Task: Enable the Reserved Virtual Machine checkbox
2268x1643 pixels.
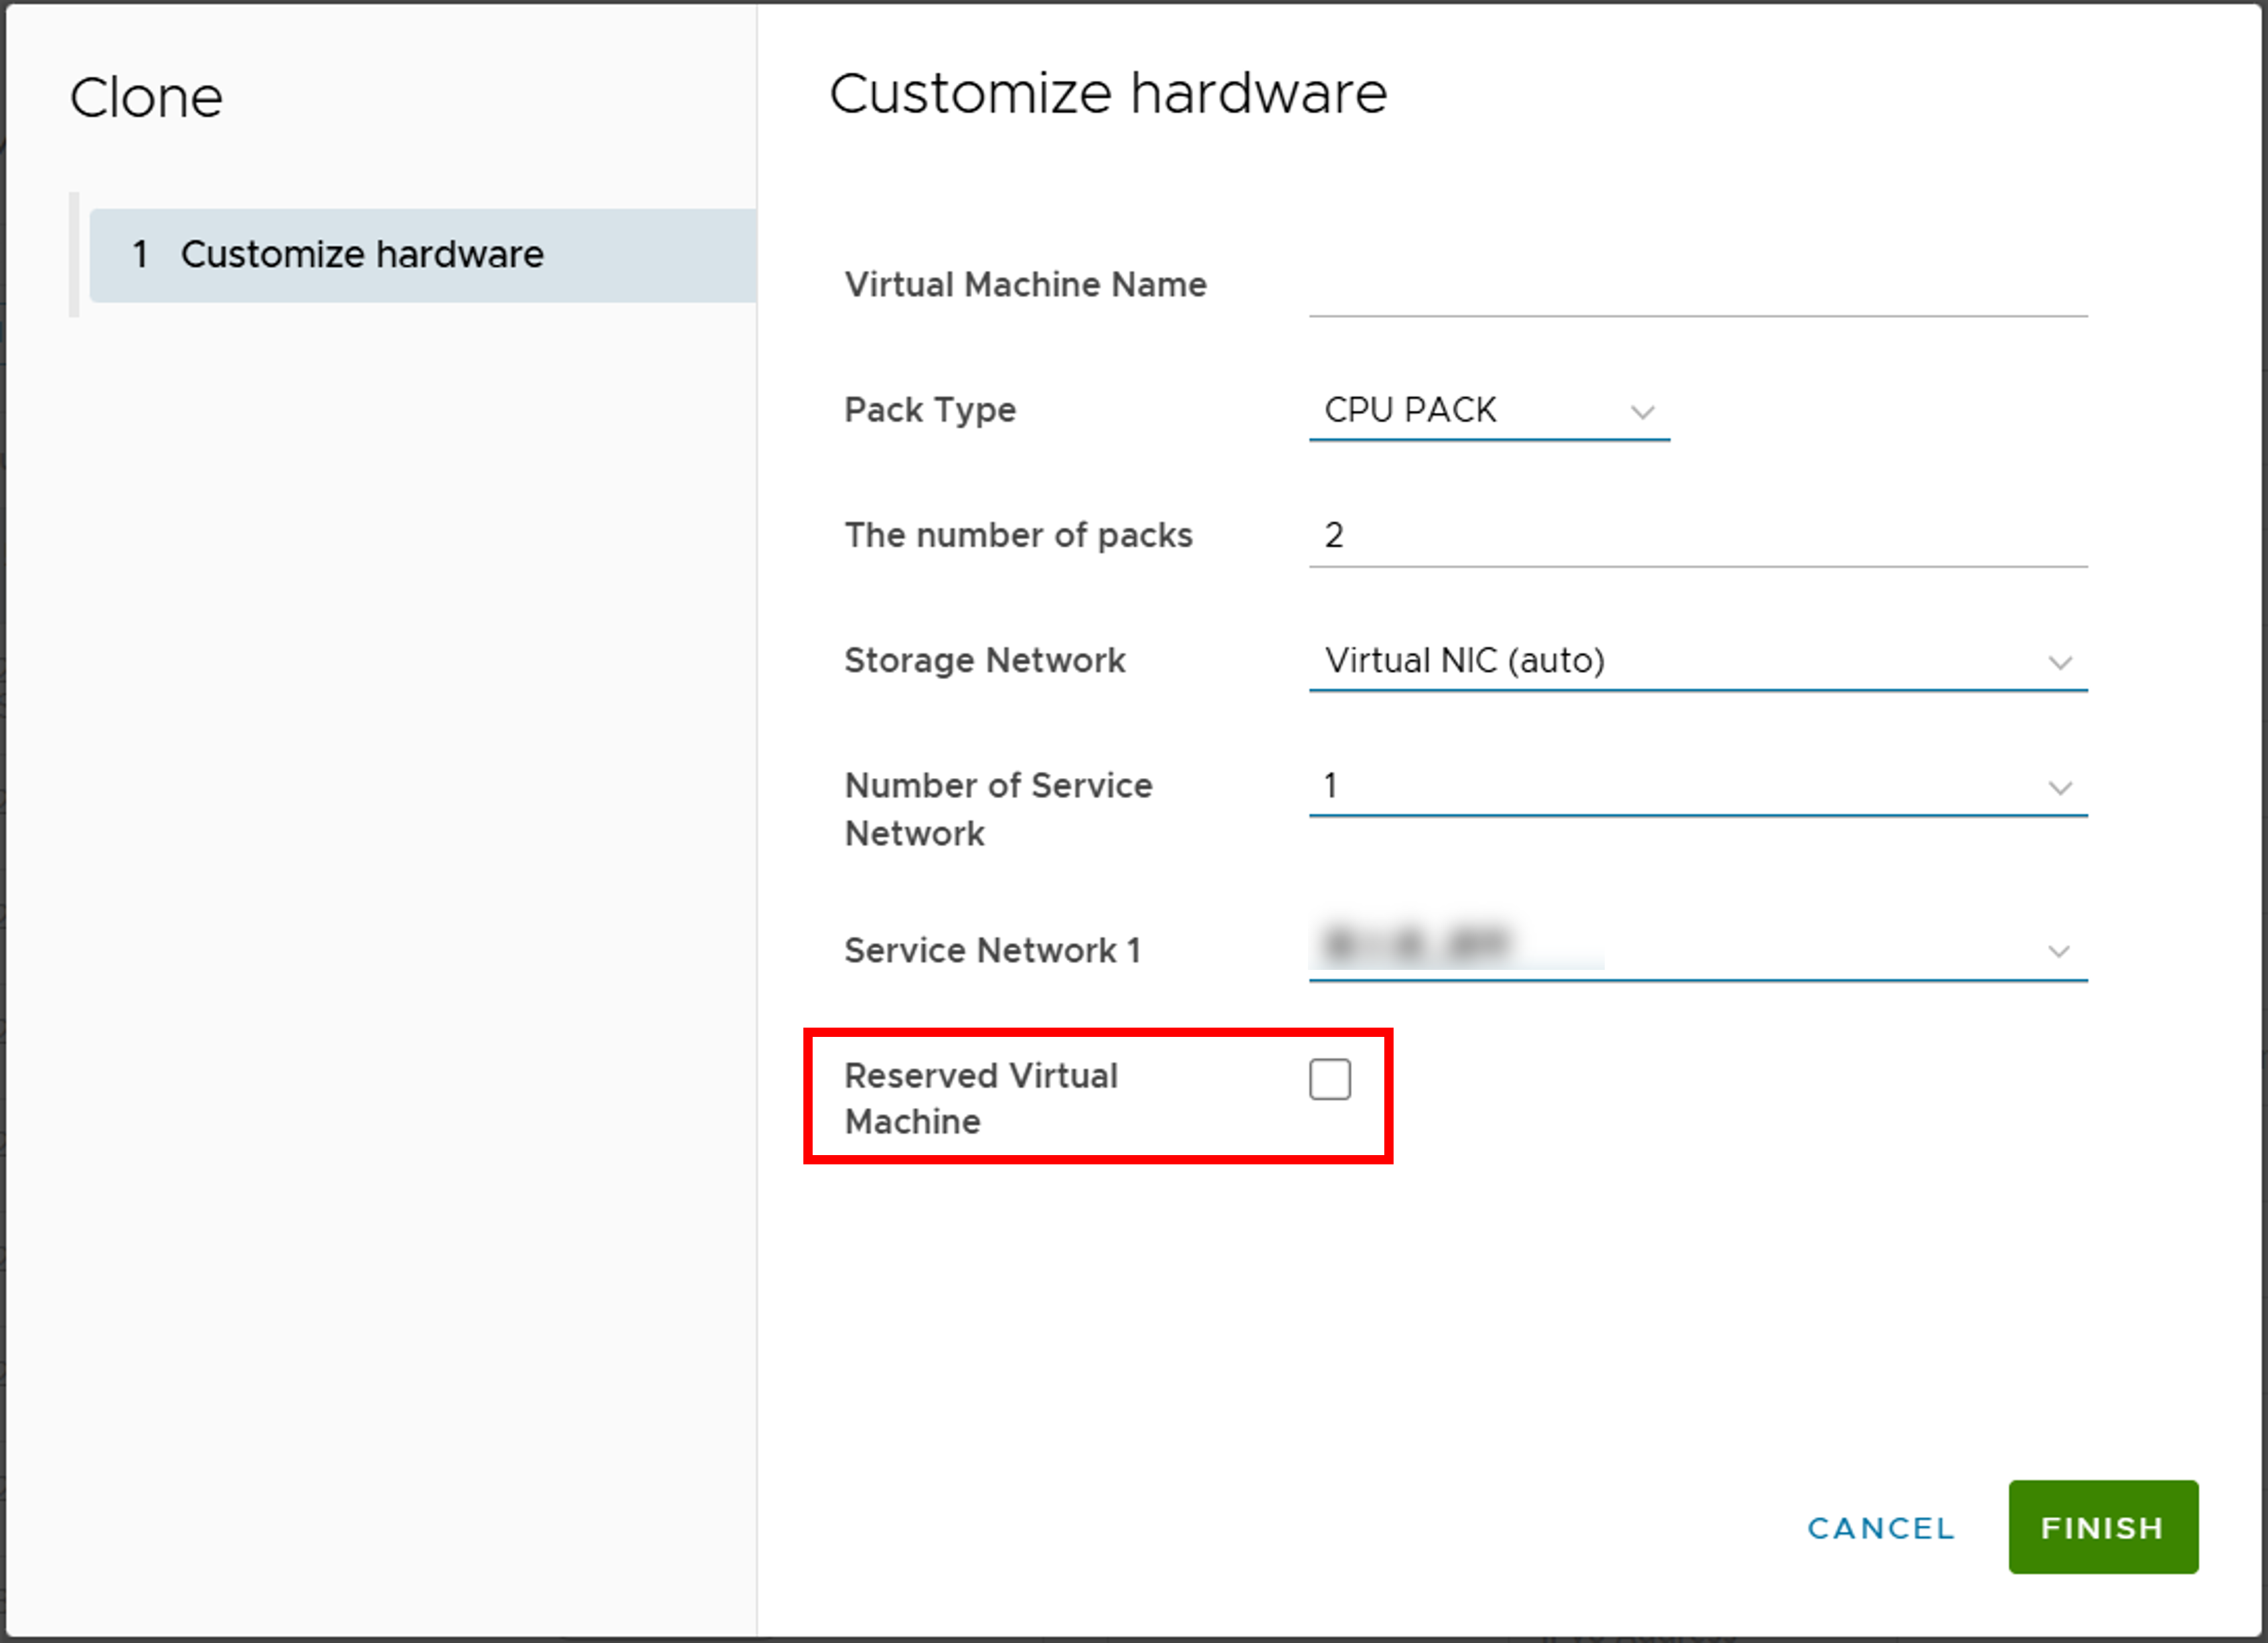Action: (1329, 1079)
